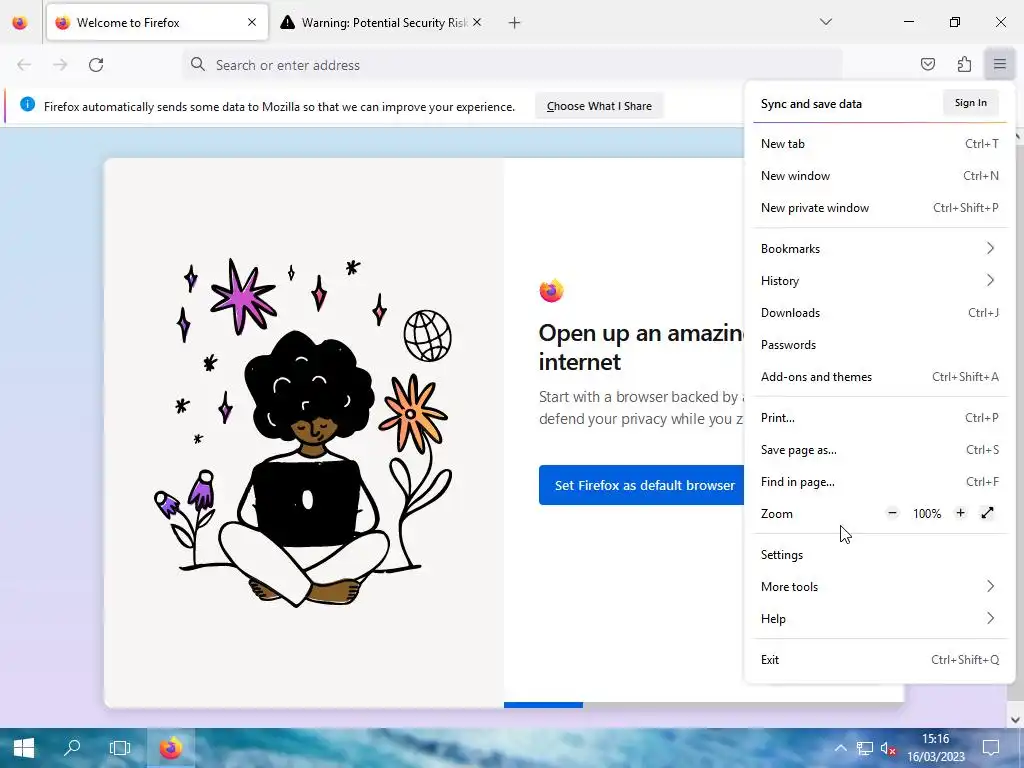The height and width of the screenshot is (768, 1024).
Task: Expand the More tools submenu
Action: pyautogui.click(x=880, y=586)
